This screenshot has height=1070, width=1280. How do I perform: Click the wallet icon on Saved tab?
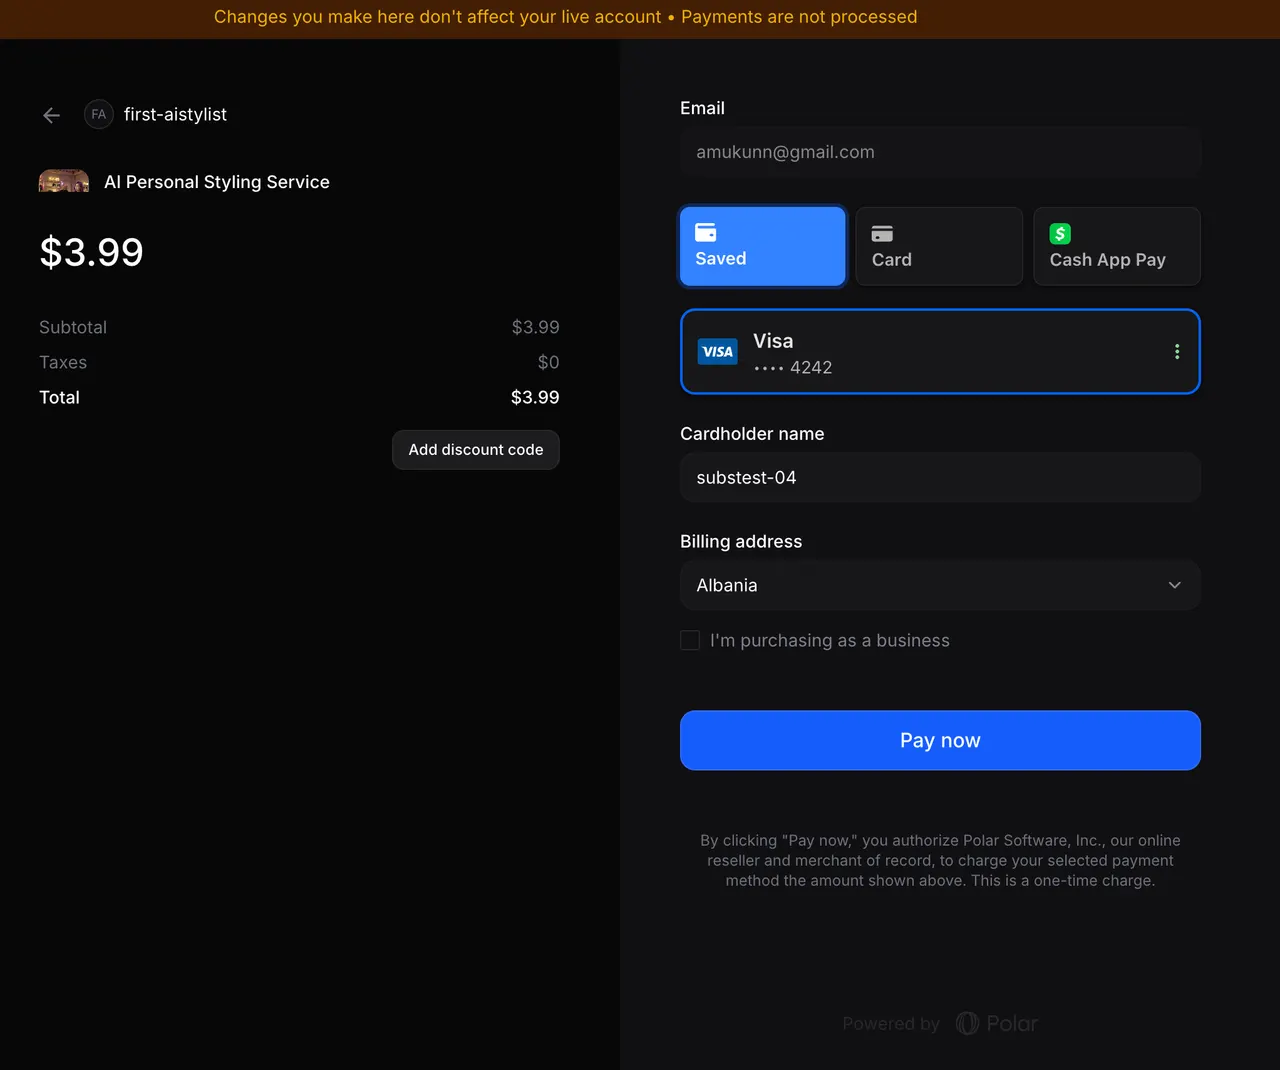(x=706, y=232)
